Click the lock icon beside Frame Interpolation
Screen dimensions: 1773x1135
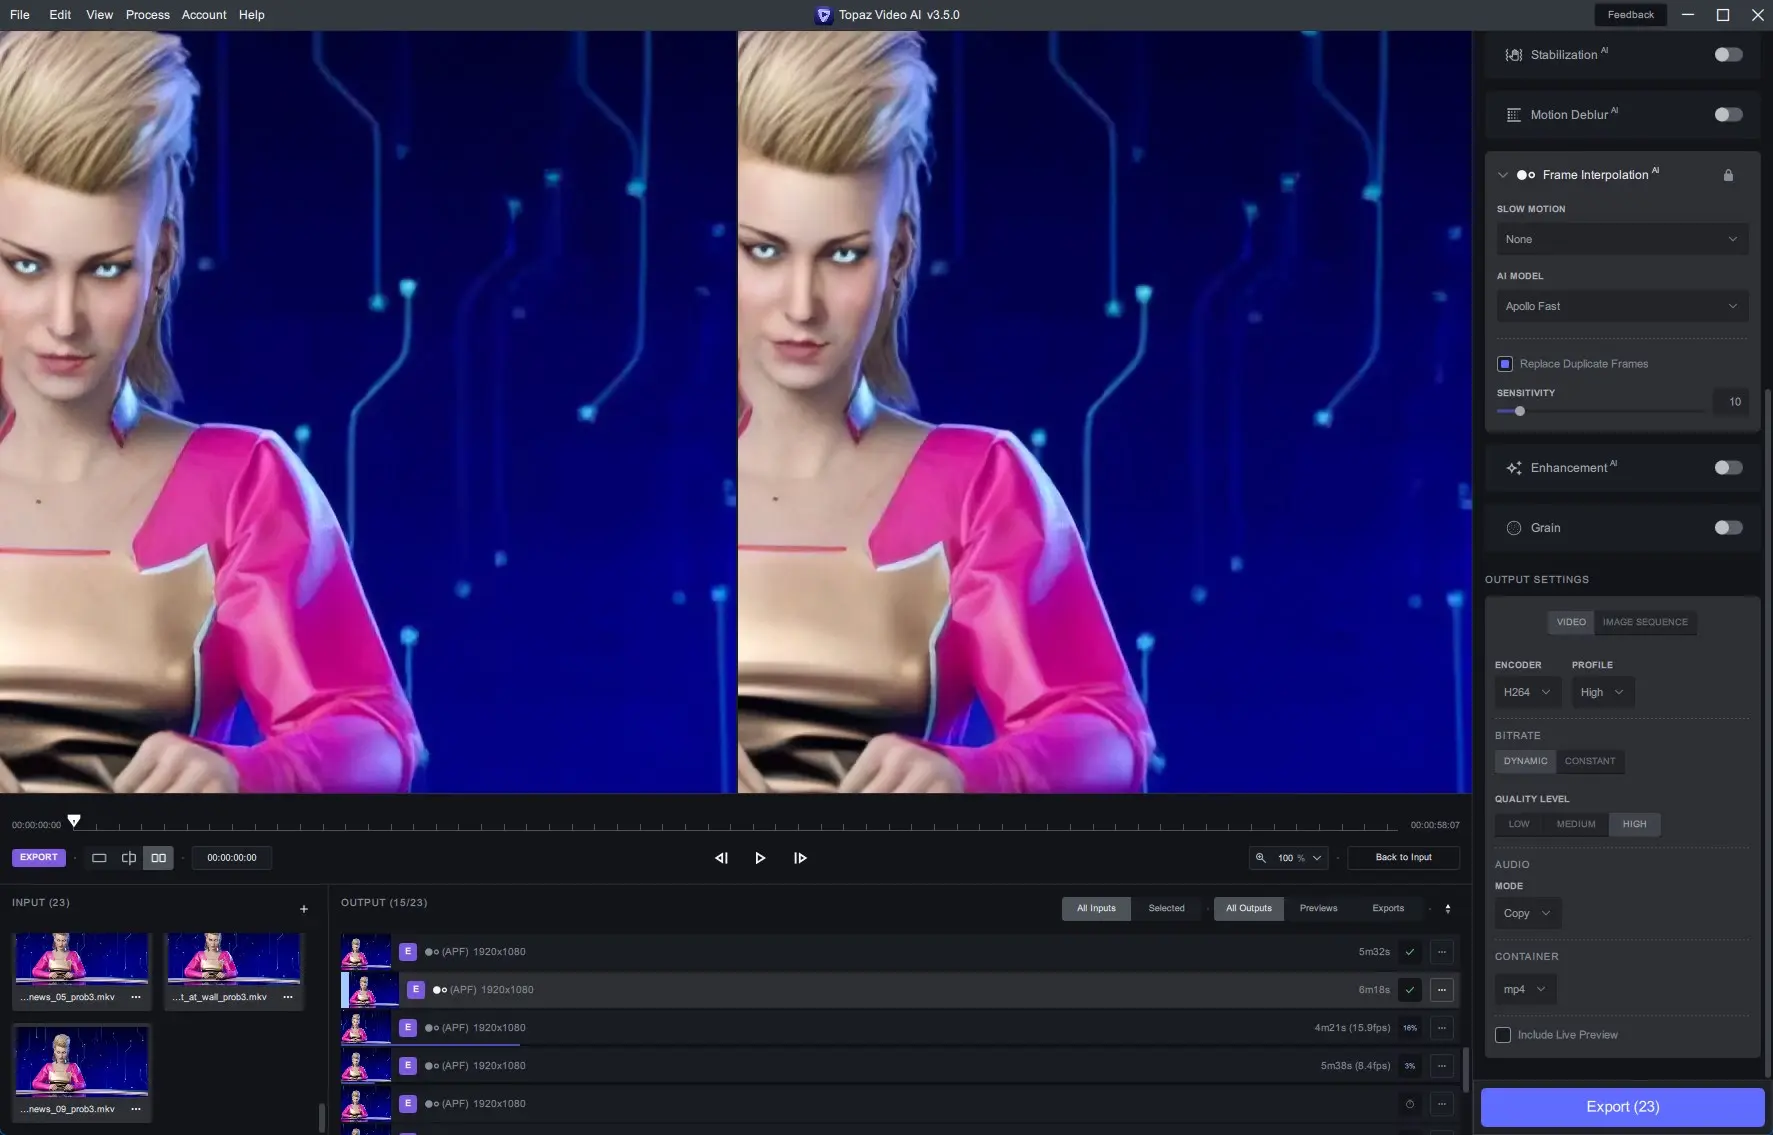click(x=1728, y=175)
